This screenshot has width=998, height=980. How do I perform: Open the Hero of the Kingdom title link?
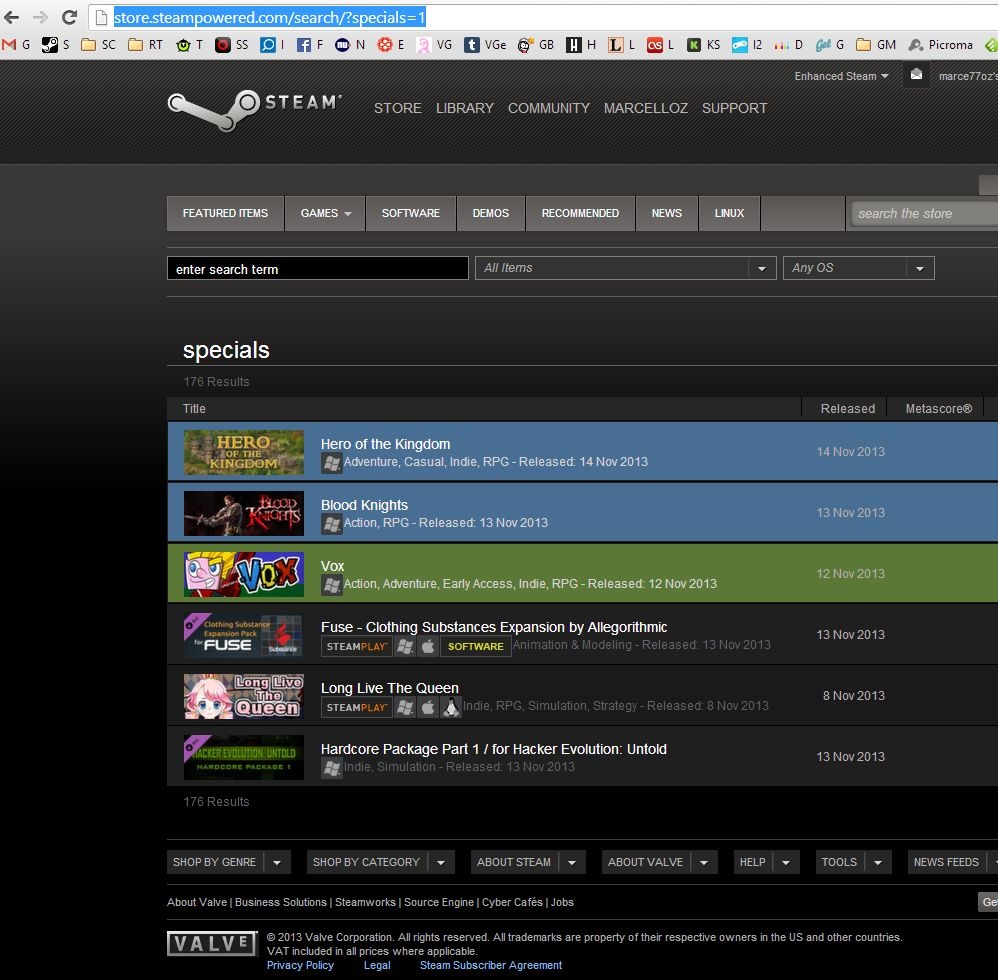[x=385, y=444]
